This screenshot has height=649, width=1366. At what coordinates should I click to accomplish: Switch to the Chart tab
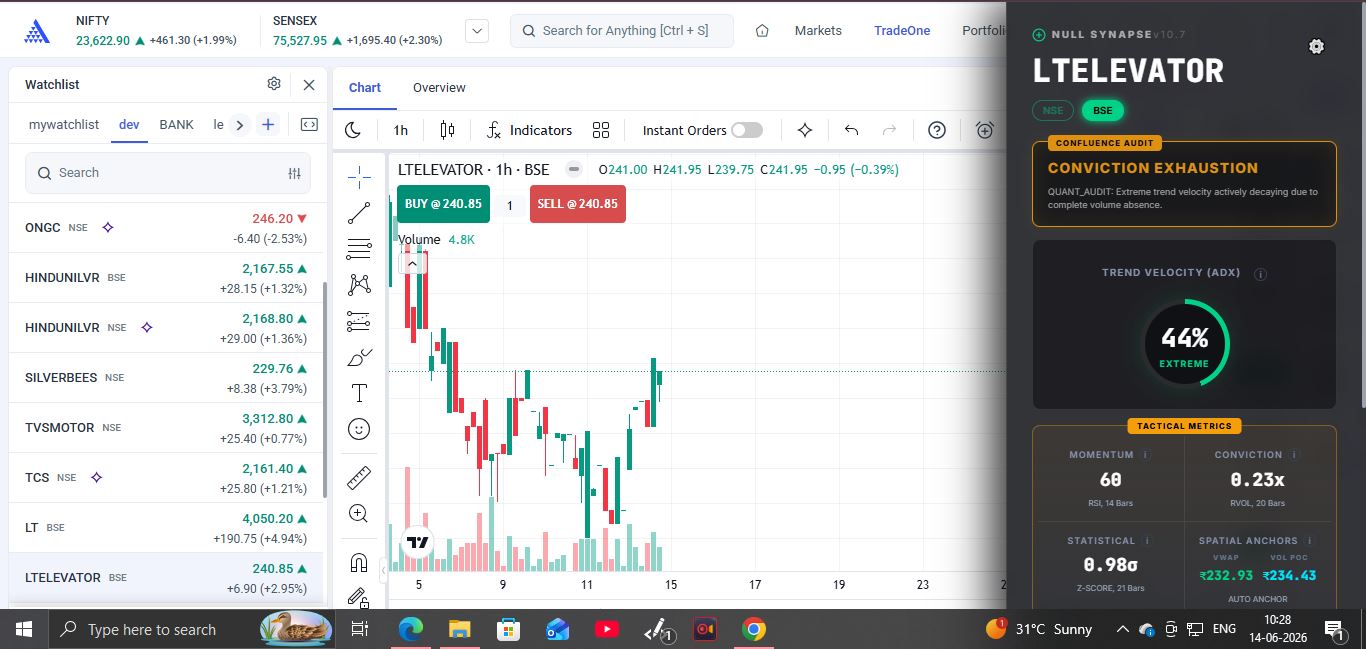point(365,88)
